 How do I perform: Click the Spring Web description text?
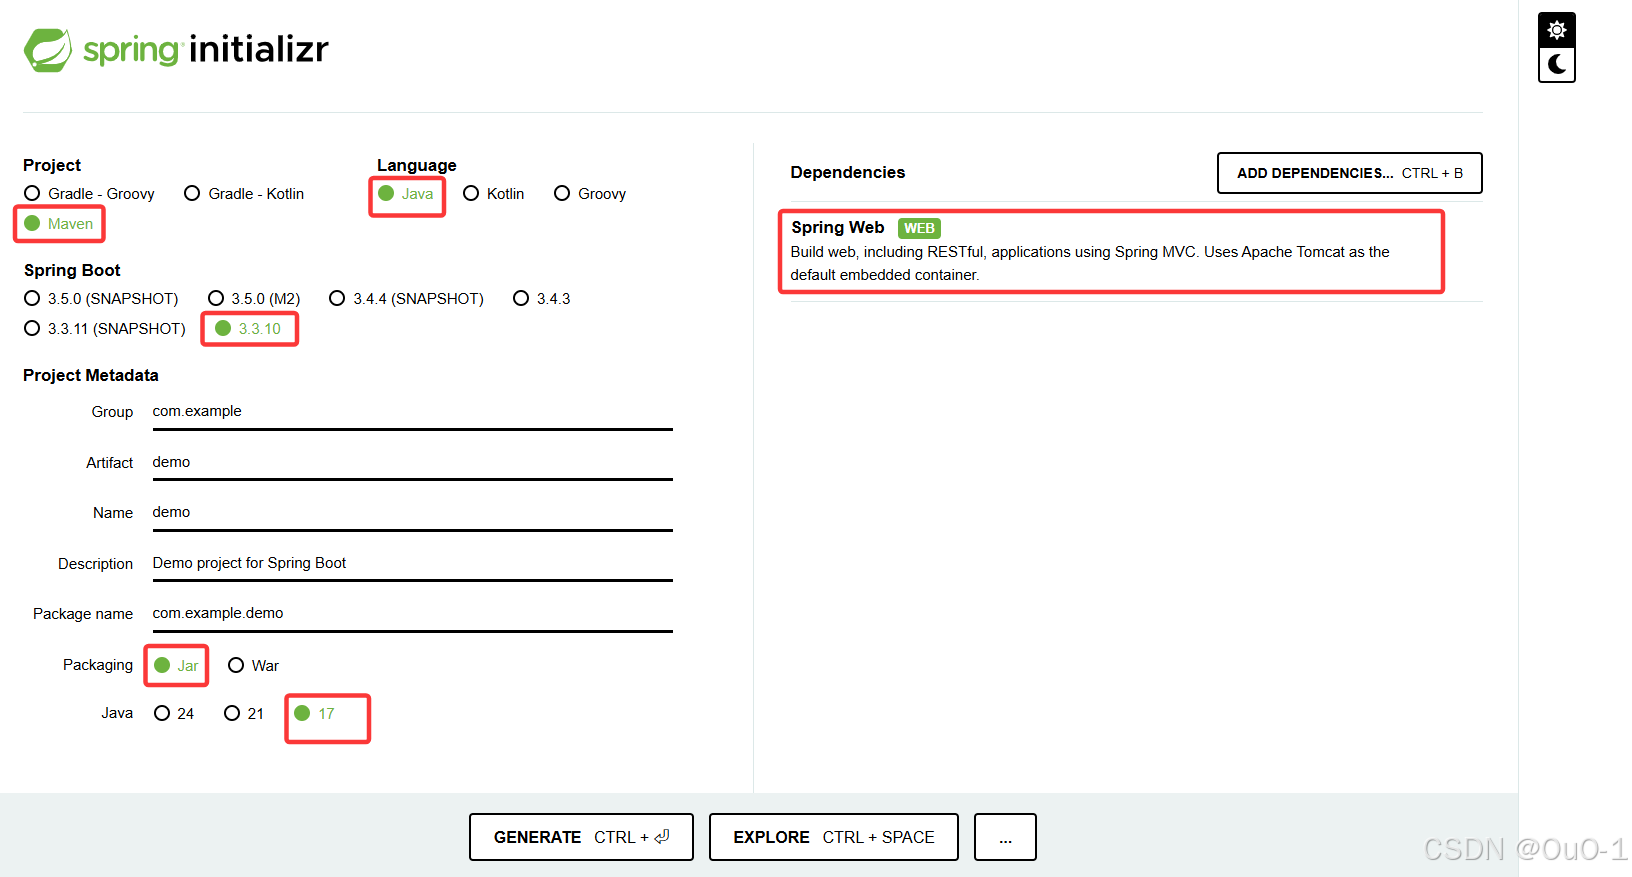(x=1089, y=263)
